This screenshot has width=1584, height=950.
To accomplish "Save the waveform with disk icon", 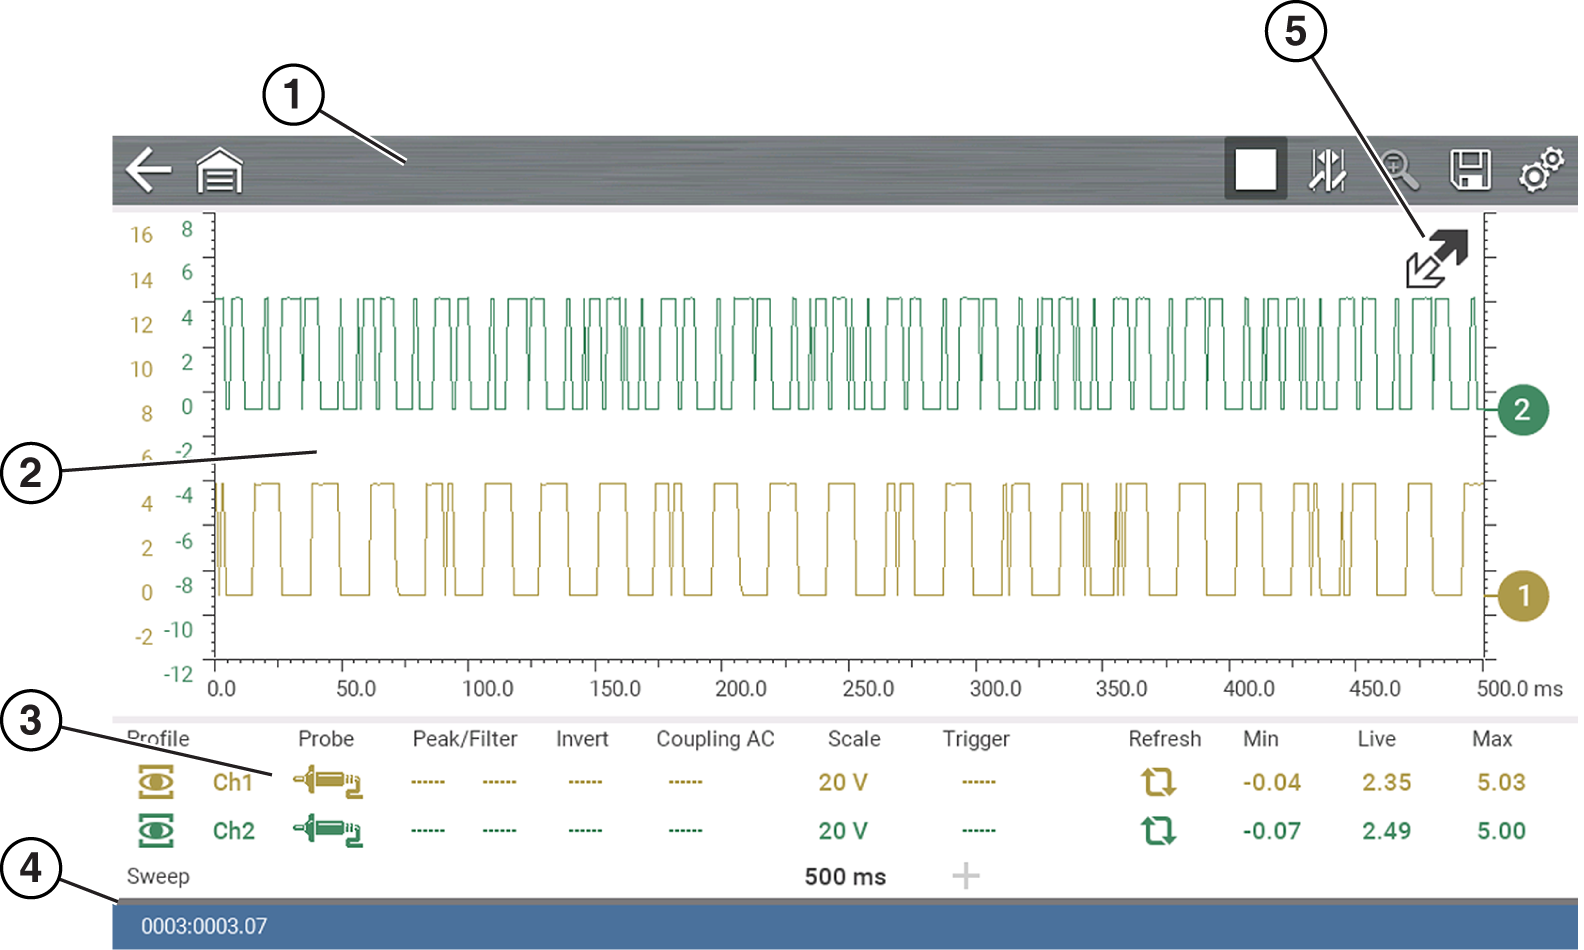I will (x=1470, y=170).
